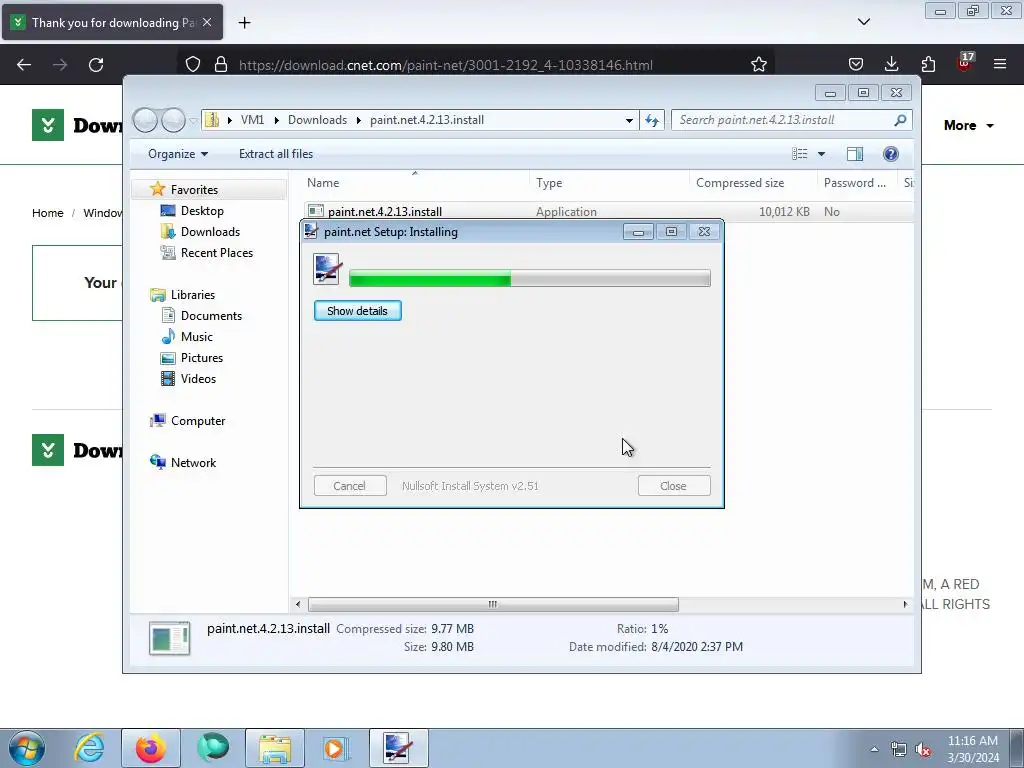The width and height of the screenshot is (1024, 768).
Task: Open Explorer Help with question mark icon
Action: click(x=891, y=154)
